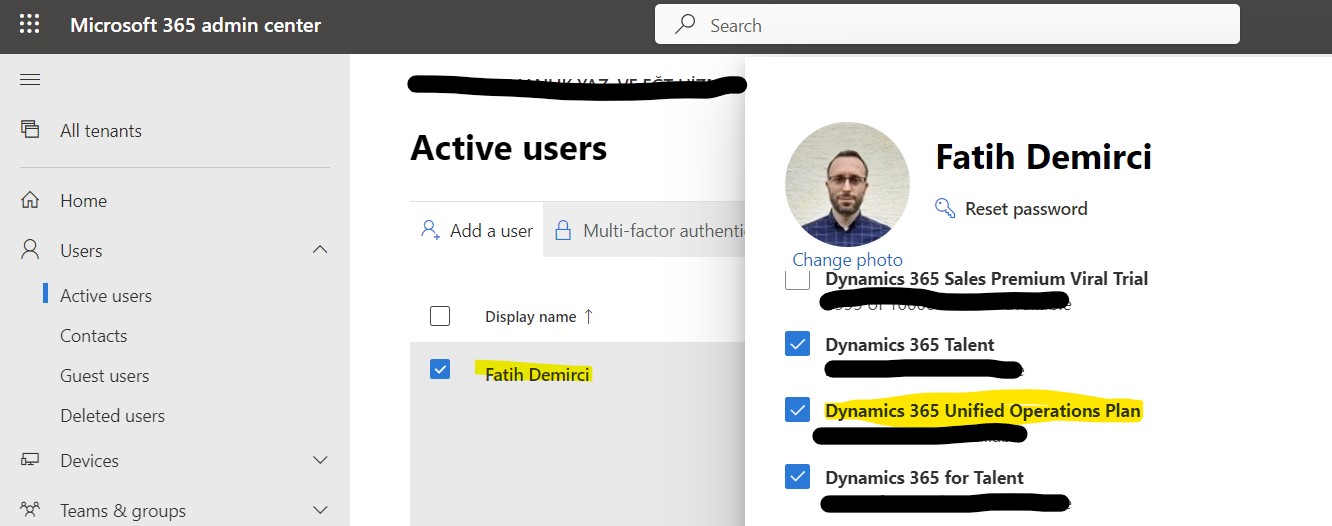
Task: Open All tenants in the sidebar
Action: coord(101,130)
